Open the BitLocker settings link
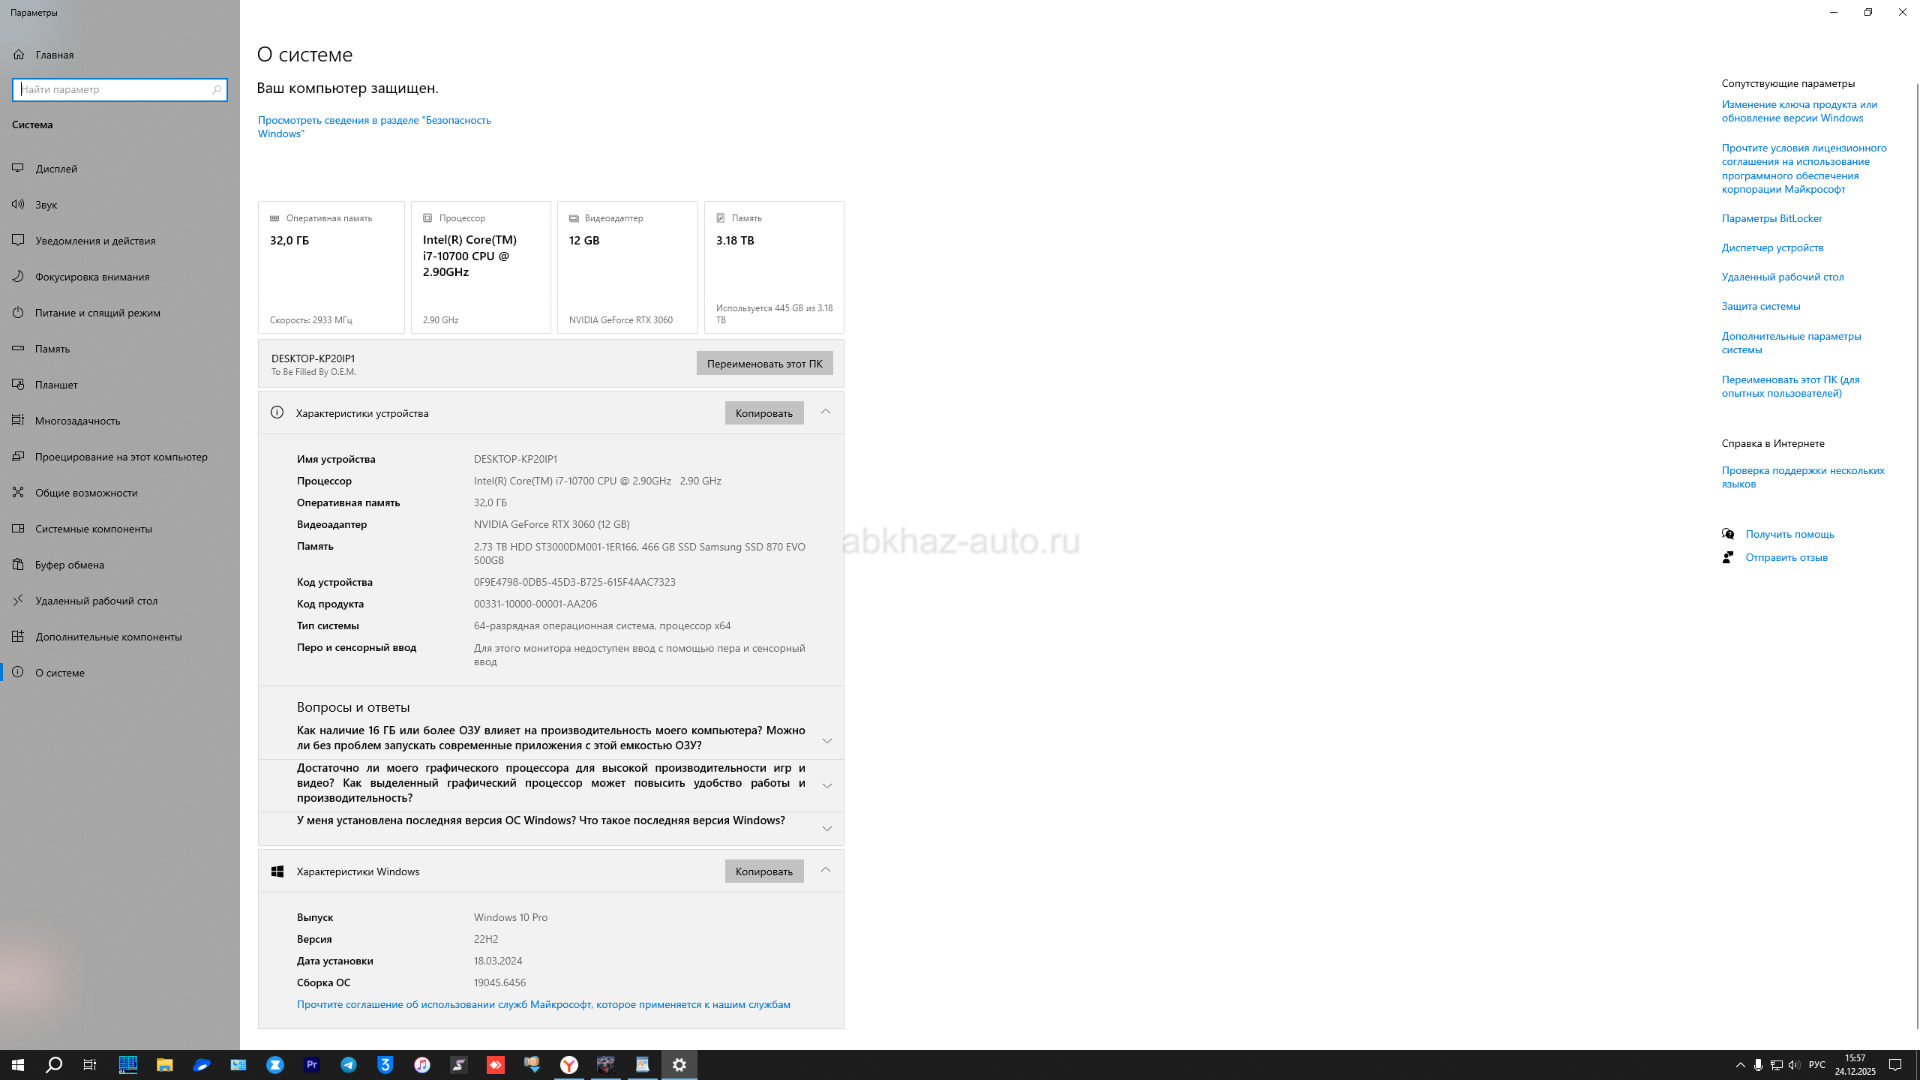The image size is (1920, 1080). point(1771,218)
